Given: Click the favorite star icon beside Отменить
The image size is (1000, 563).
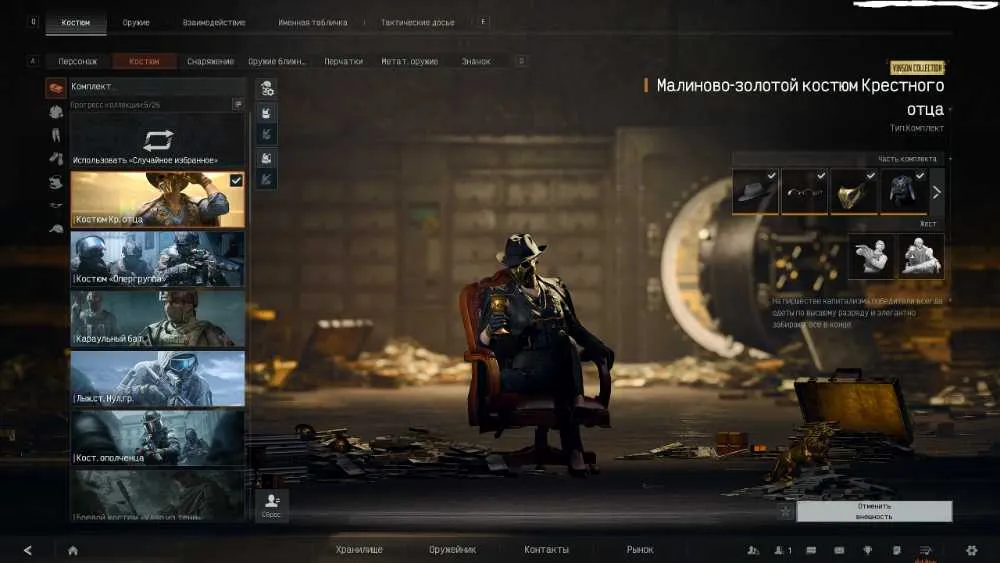Looking at the screenshot, I should click(x=786, y=511).
